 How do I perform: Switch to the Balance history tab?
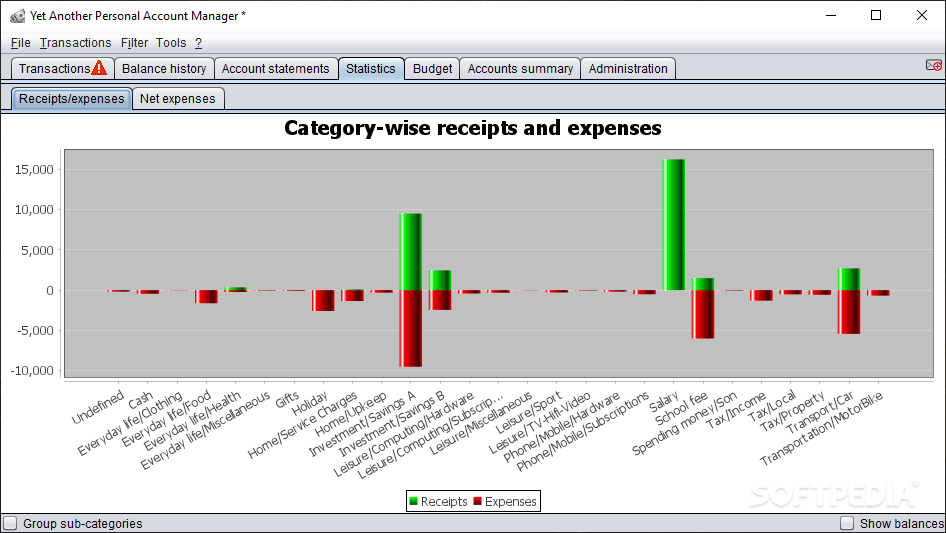pyautogui.click(x=163, y=68)
